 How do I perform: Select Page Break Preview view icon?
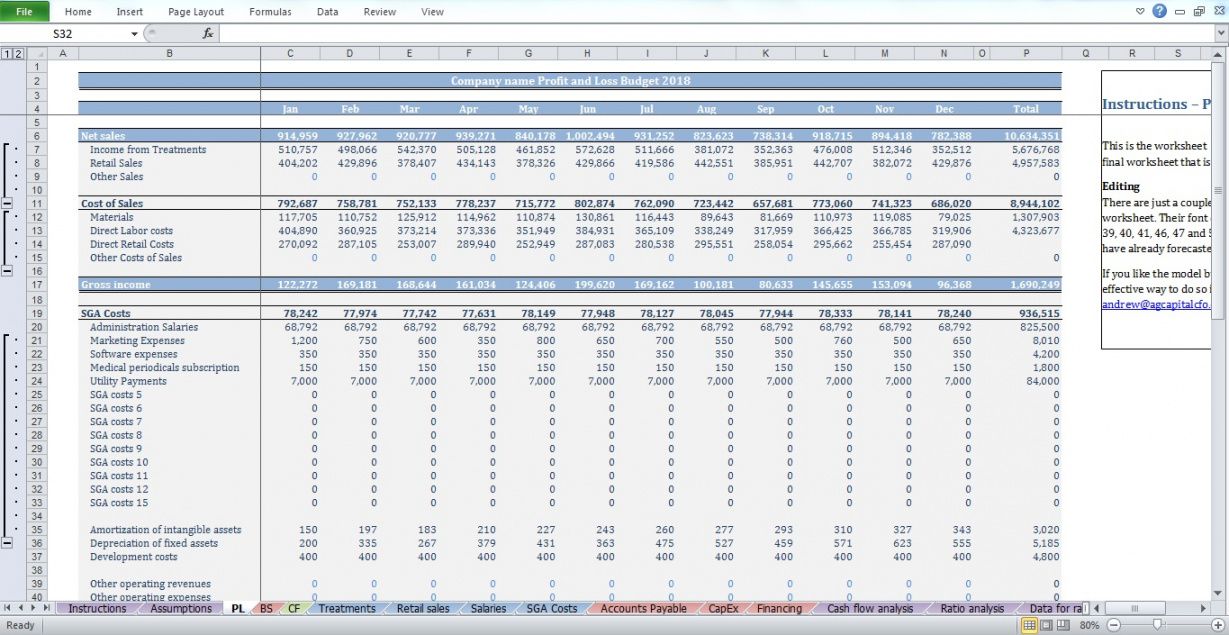(1064, 625)
